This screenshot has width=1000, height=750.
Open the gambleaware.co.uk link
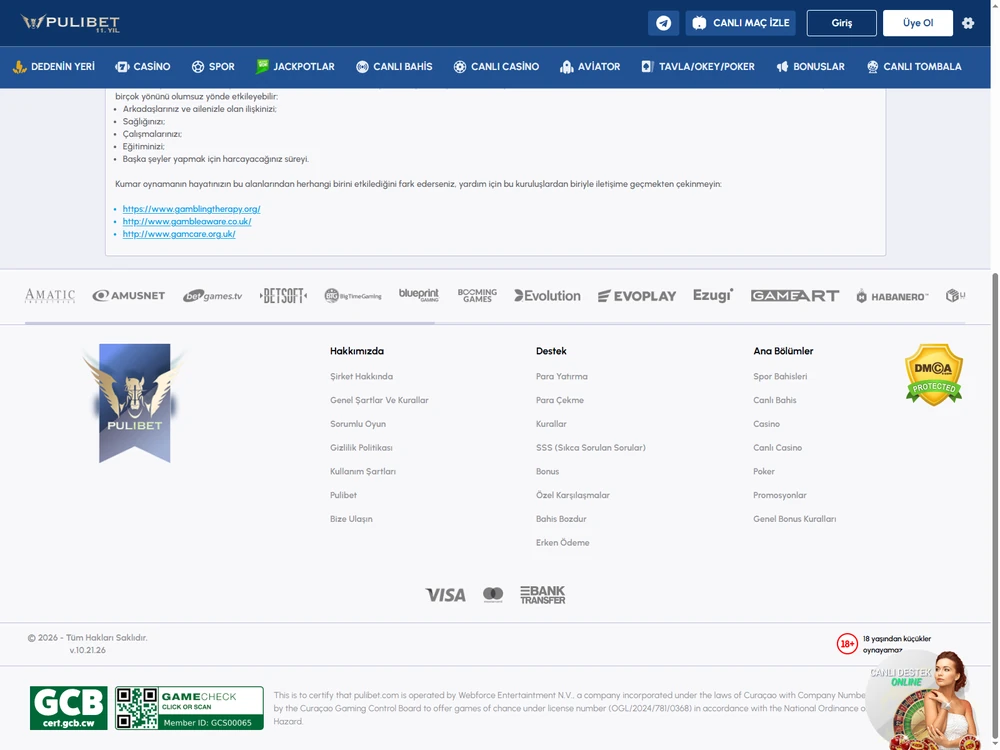pos(187,221)
